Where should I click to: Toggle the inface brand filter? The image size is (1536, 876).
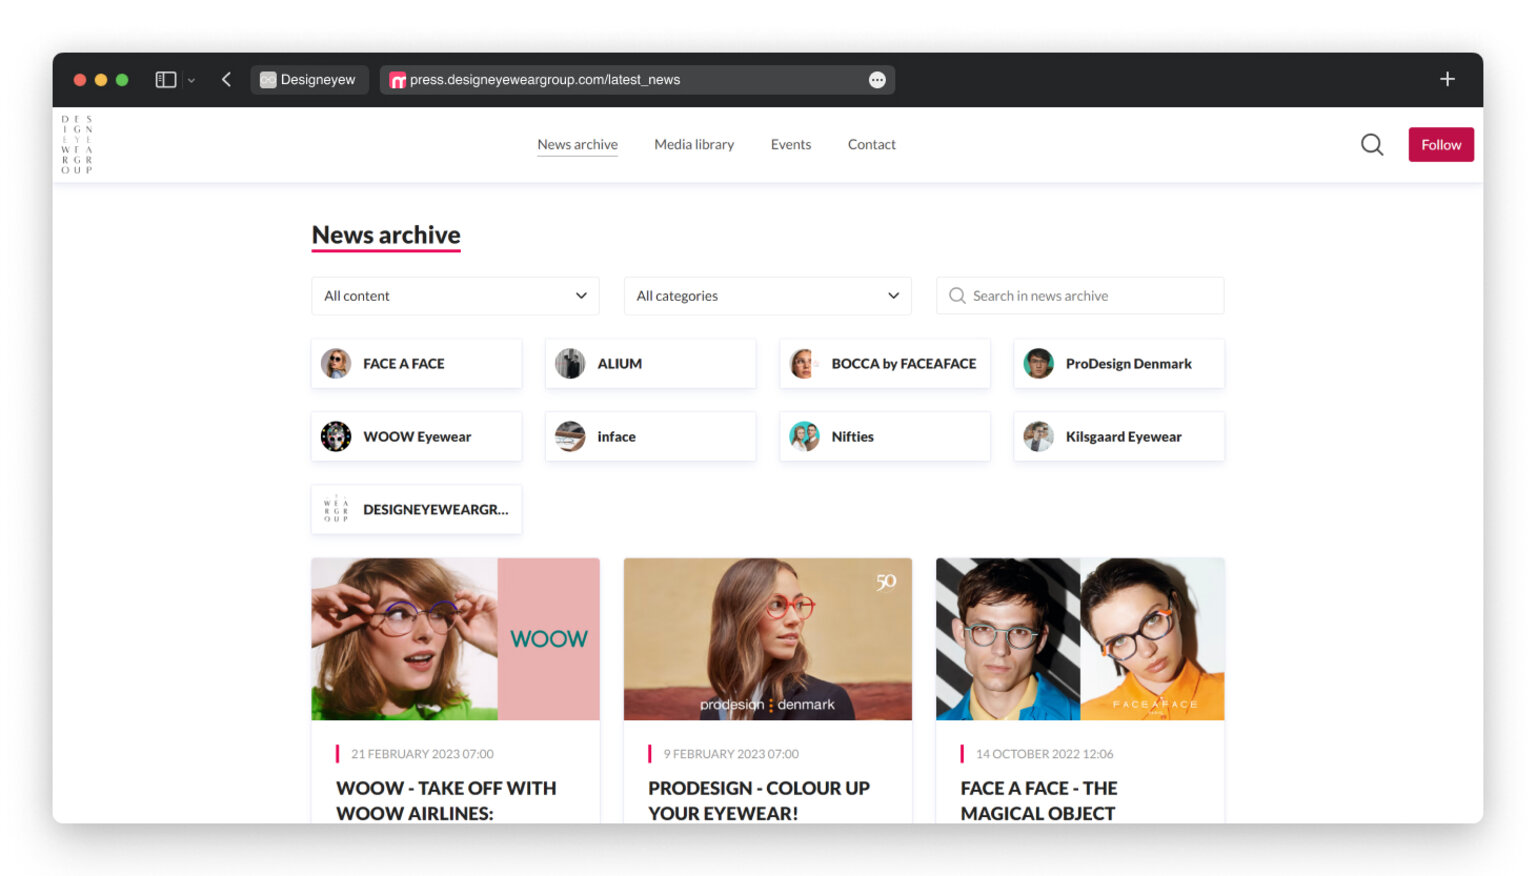650,436
